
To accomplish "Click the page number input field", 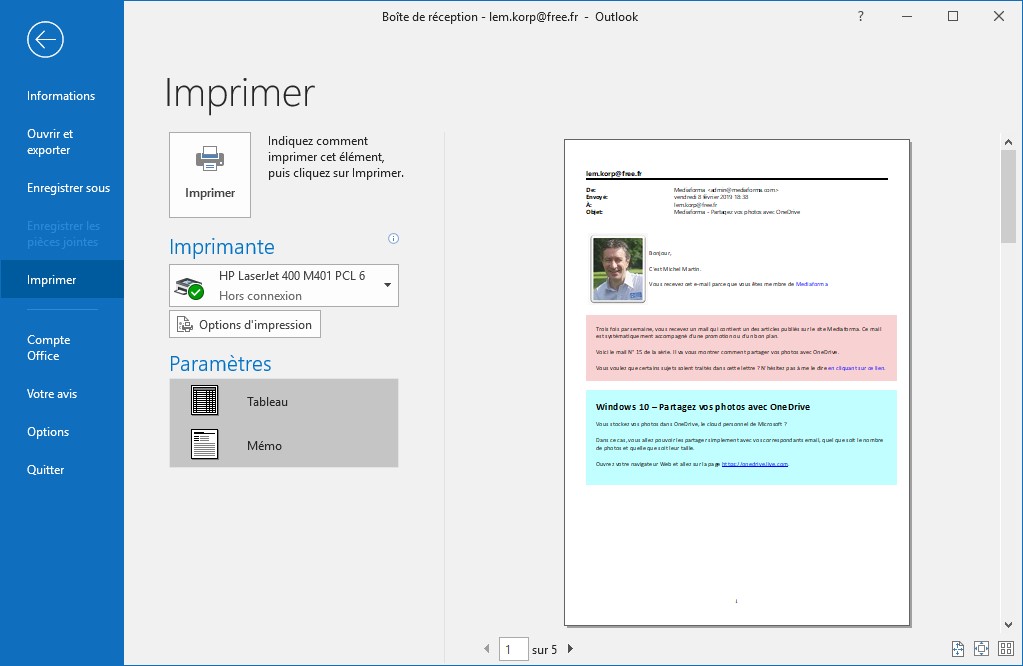I will 513,650.
